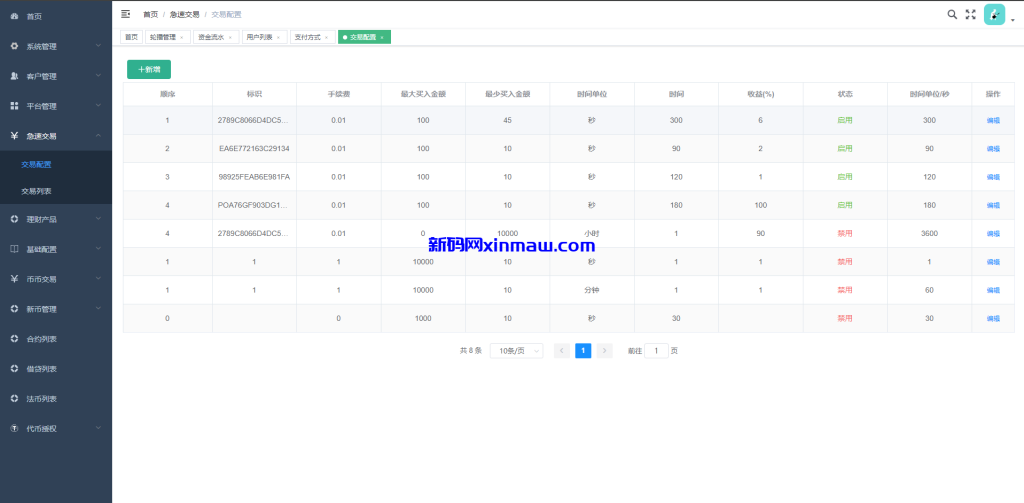This screenshot has height=503, width=1024.
Task: Click the 客户管理 user icon
Action: [14, 76]
